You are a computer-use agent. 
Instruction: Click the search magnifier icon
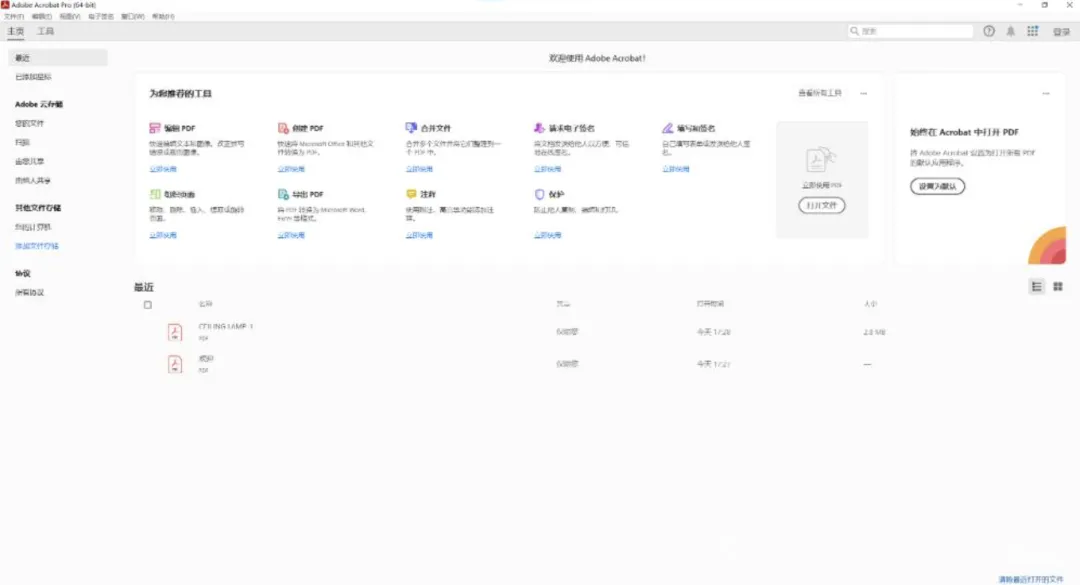pos(854,31)
